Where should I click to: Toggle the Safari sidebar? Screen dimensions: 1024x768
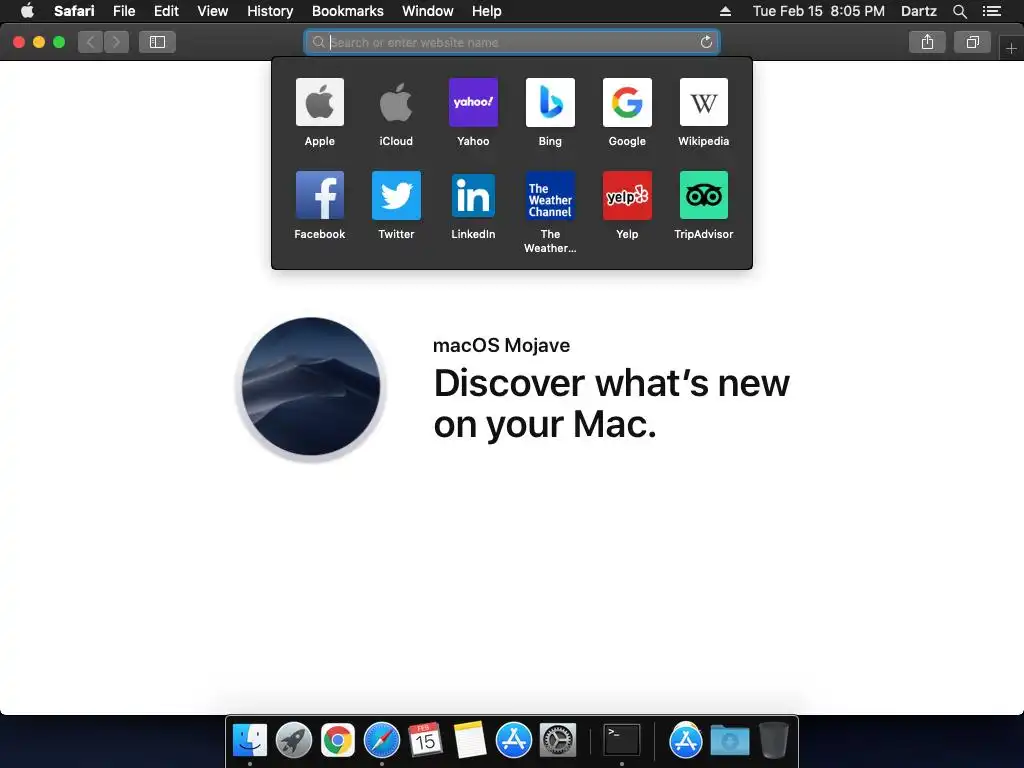[157, 42]
